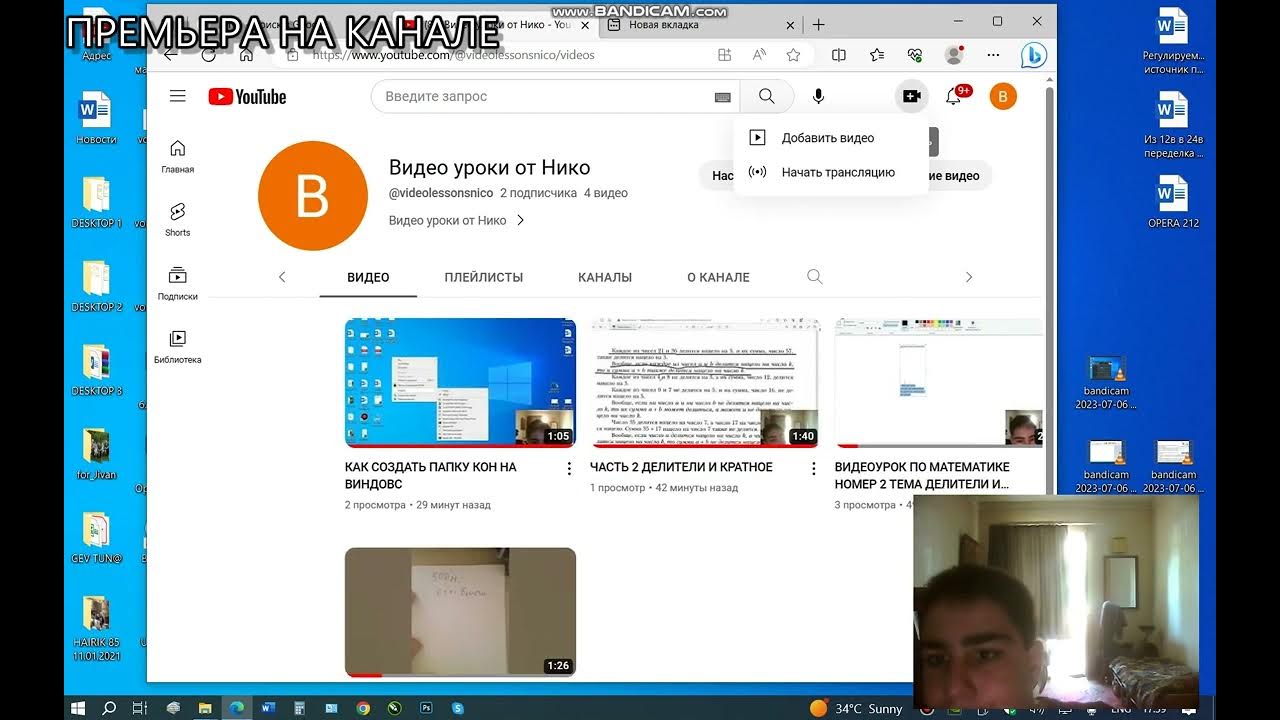This screenshot has height=720, width=1280.
Task: Select Добавить видео from the create menu
Action: pos(830,138)
